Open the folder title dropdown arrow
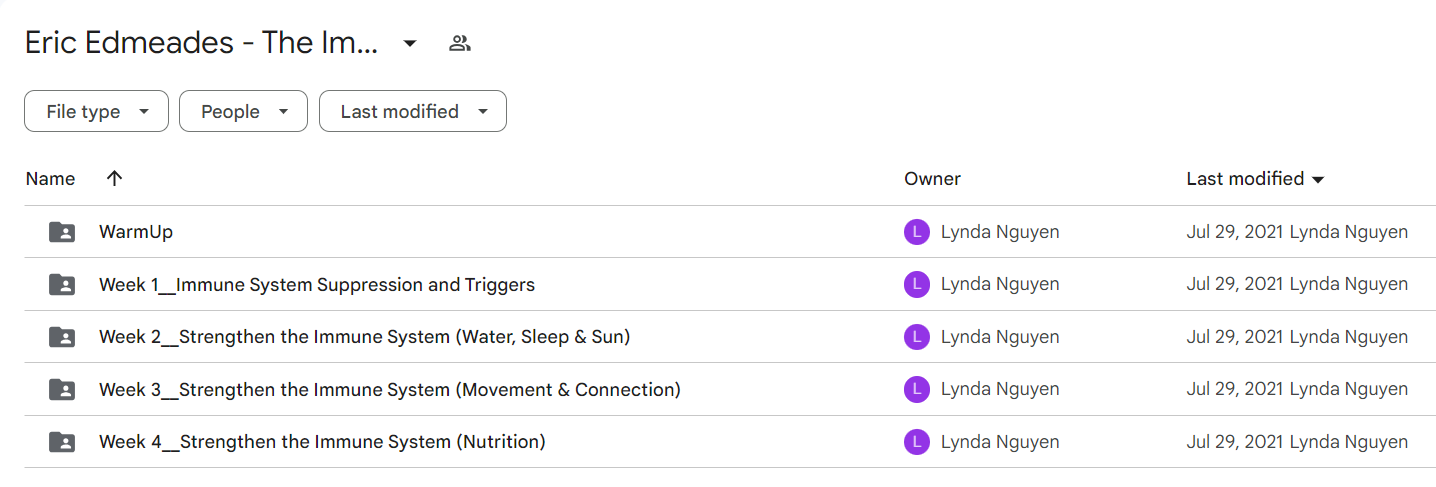1436x487 pixels. pyautogui.click(x=410, y=43)
